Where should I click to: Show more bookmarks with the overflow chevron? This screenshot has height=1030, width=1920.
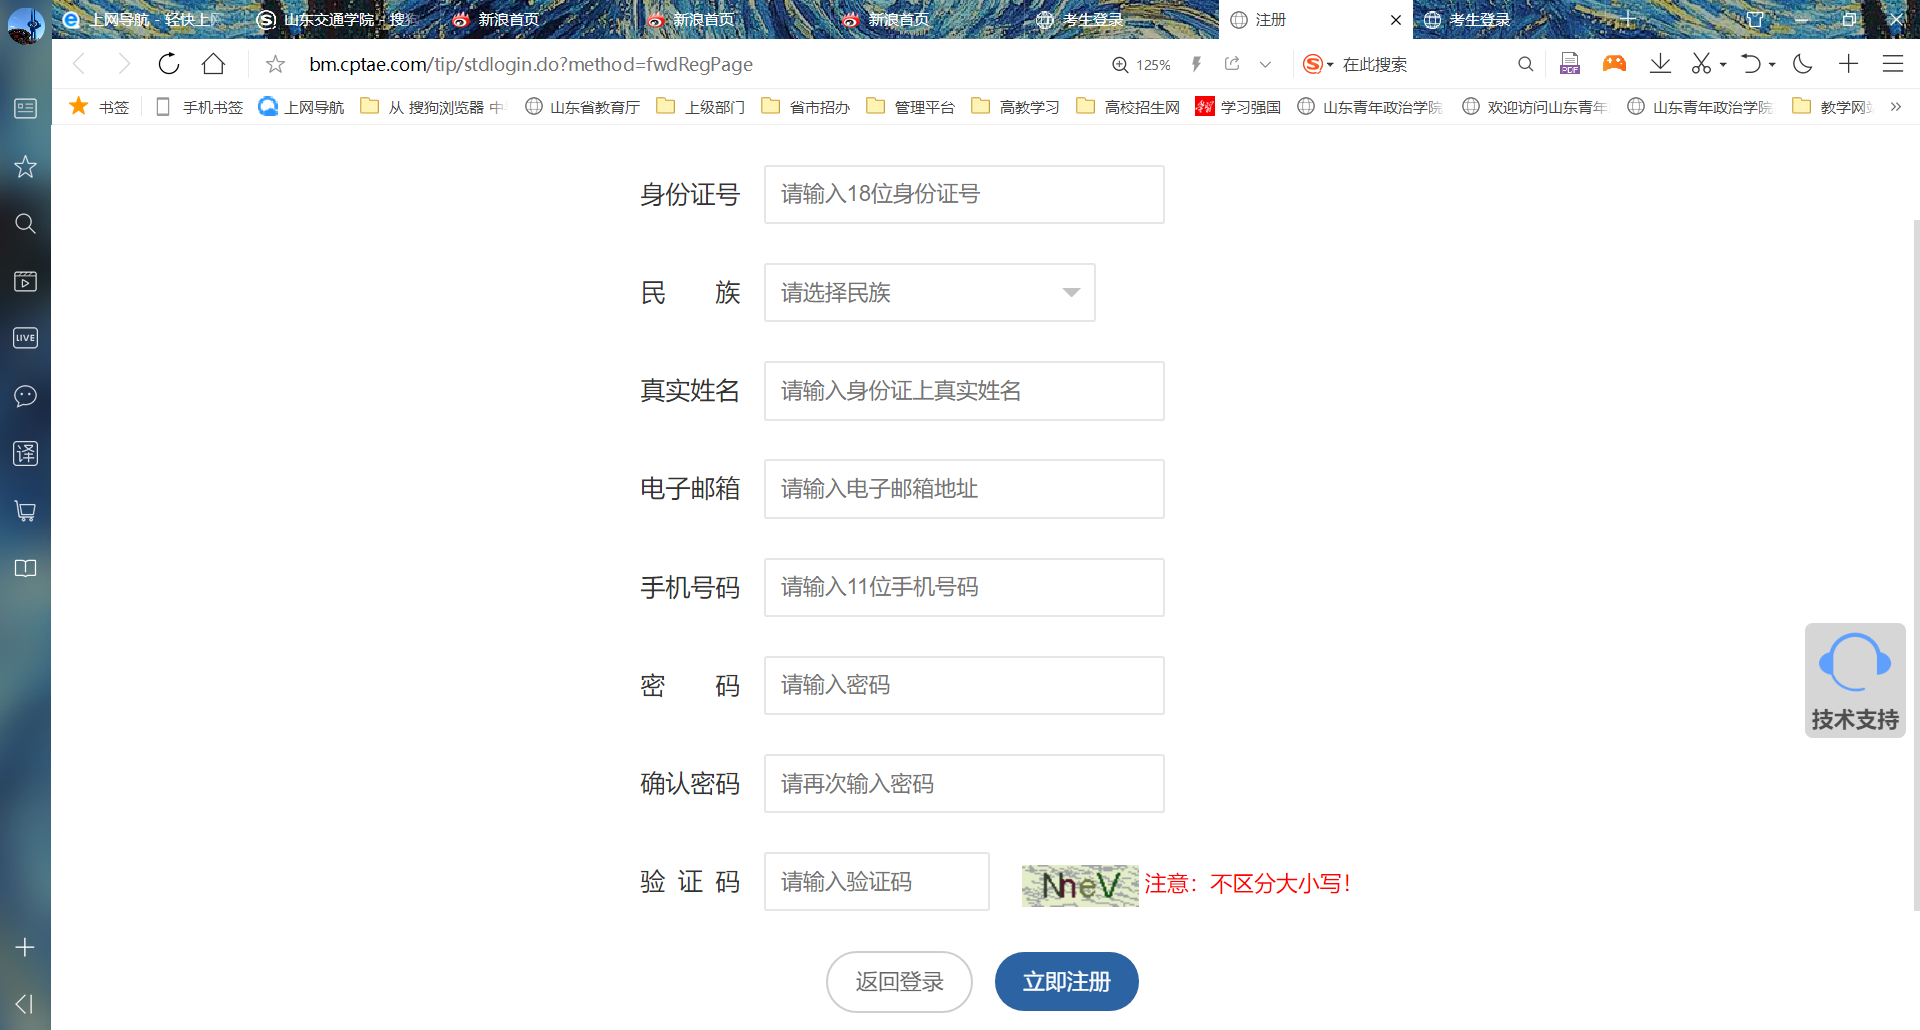tap(1895, 107)
